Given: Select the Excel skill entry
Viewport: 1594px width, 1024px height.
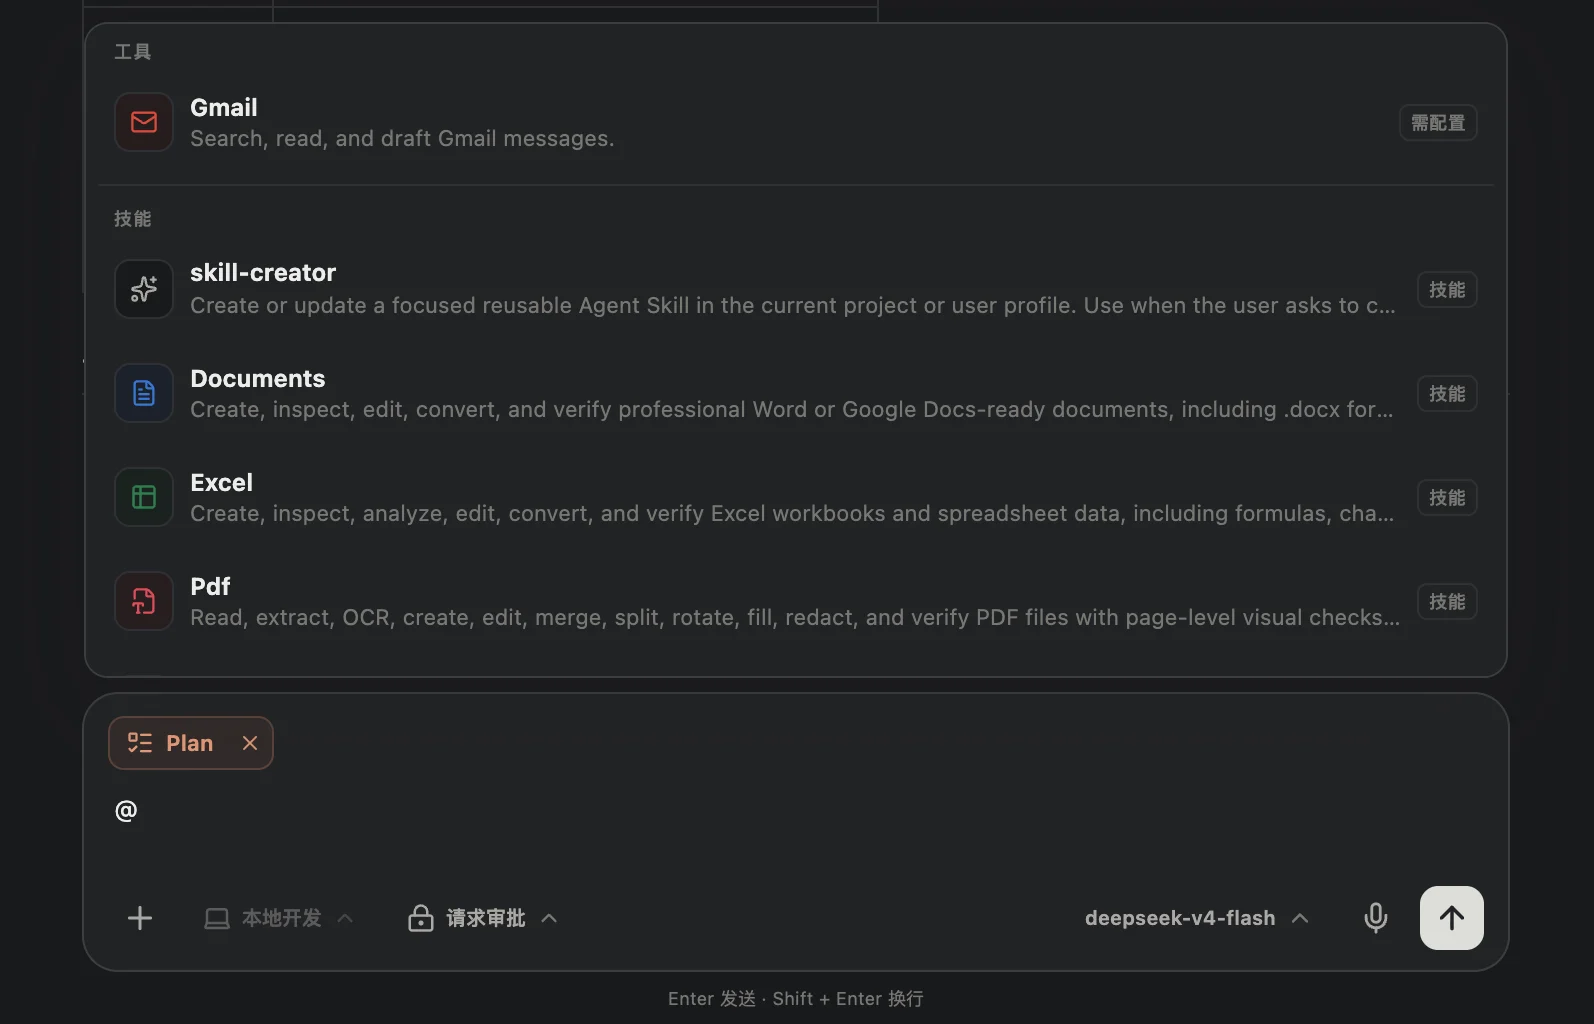Looking at the screenshot, I should coord(796,497).
